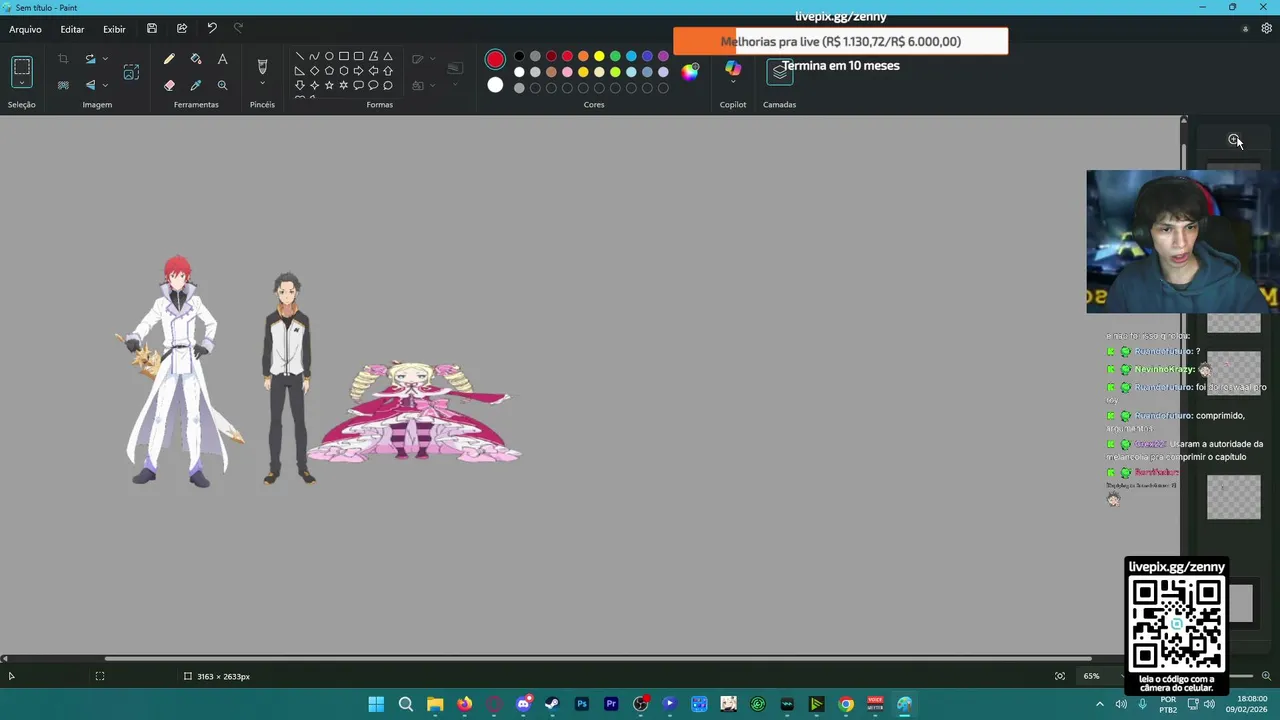
Task: Toggle the Camadas layers panel
Action: point(780,72)
